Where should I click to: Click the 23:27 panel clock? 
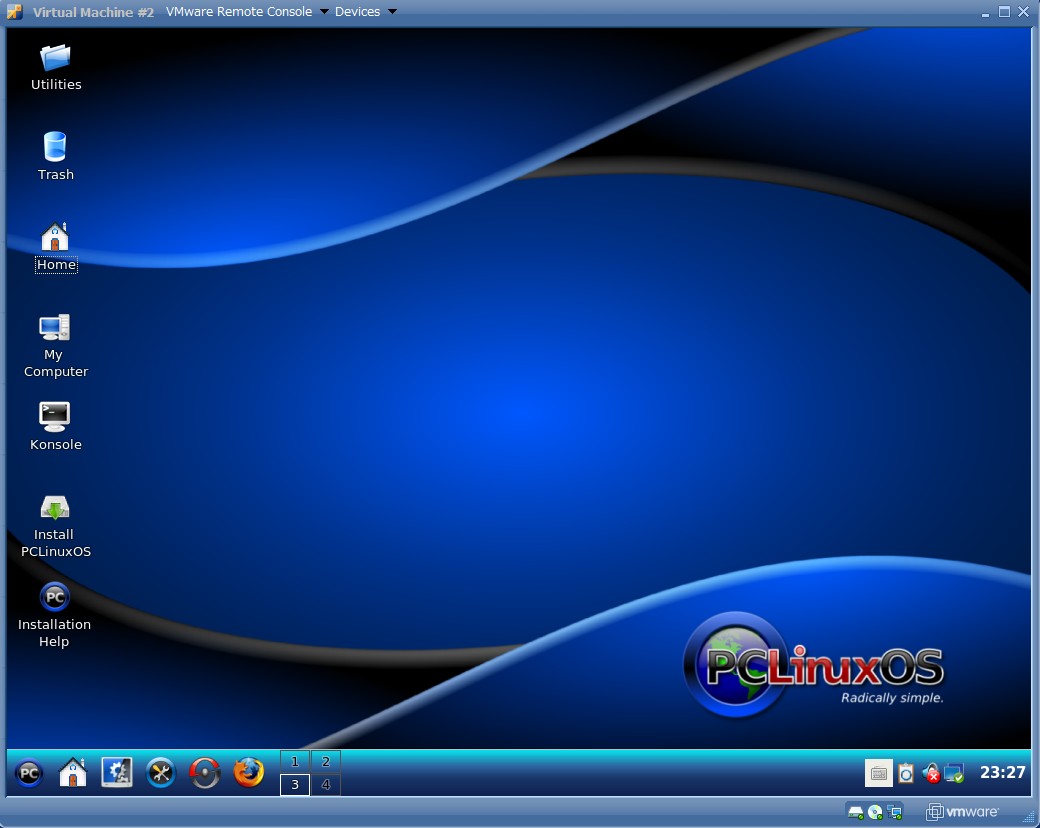1002,772
